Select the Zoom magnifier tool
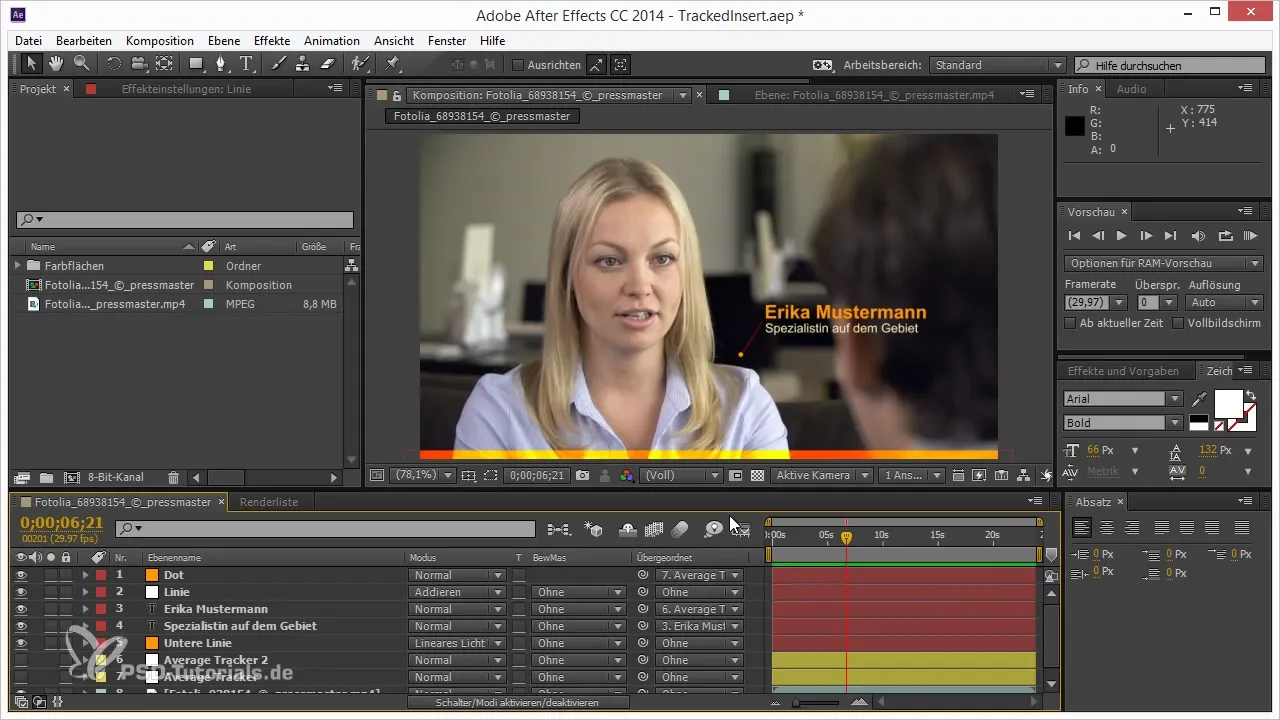This screenshot has width=1280, height=720. pos(81,64)
